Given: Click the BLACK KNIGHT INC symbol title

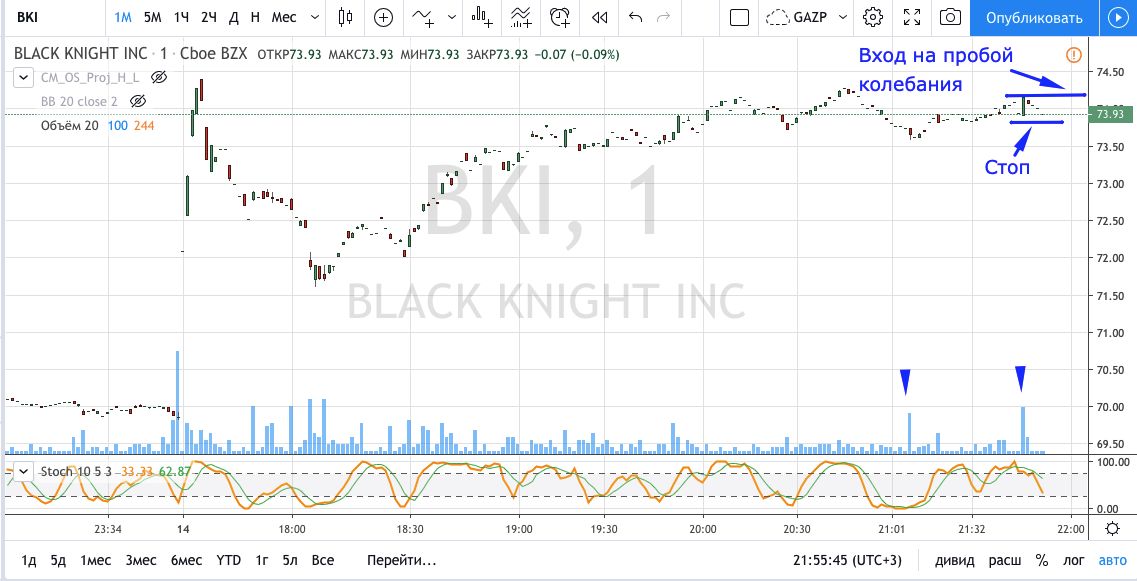Looking at the screenshot, I should click(x=80, y=54).
